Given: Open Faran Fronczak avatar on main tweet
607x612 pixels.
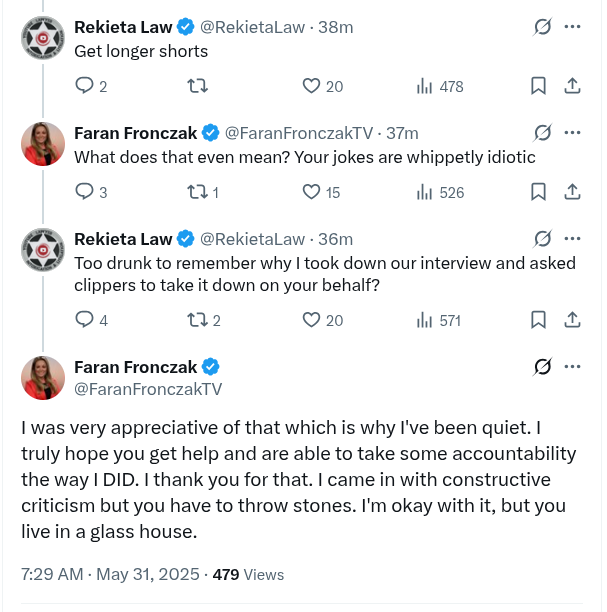Looking at the screenshot, I should [x=43, y=378].
